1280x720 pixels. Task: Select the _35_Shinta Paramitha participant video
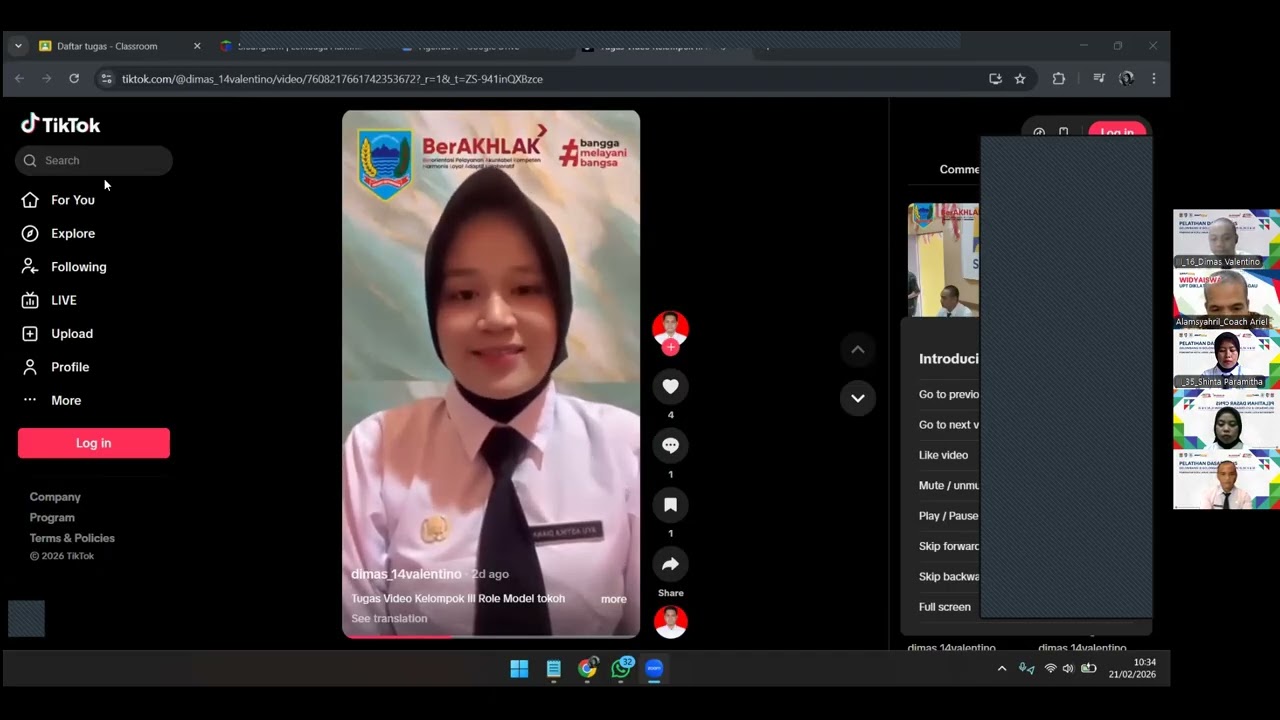click(1226, 359)
